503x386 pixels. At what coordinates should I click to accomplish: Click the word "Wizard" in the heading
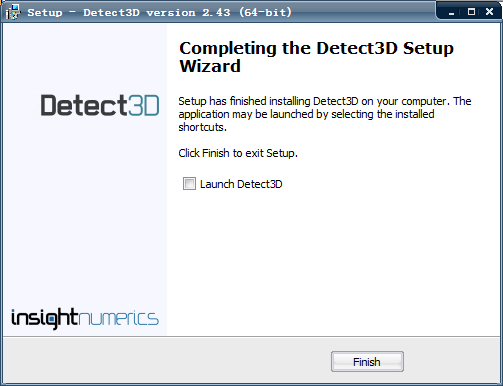(210, 66)
